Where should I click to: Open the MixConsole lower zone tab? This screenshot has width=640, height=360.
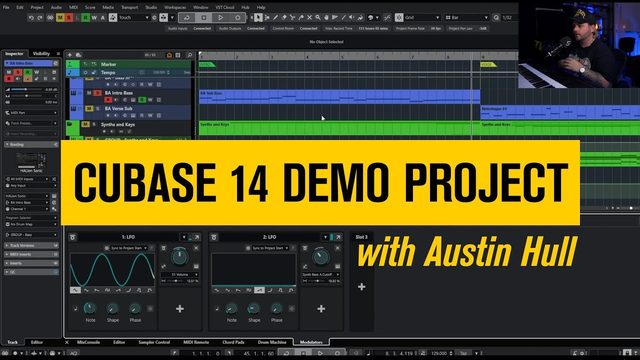[x=88, y=342]
